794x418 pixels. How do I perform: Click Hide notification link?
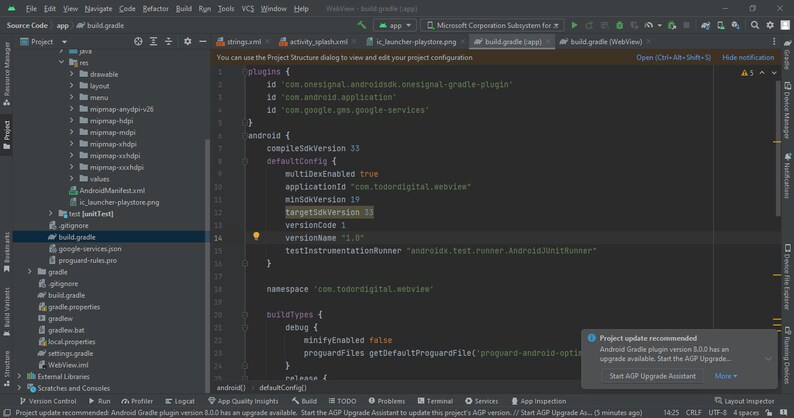pos(748,58)
